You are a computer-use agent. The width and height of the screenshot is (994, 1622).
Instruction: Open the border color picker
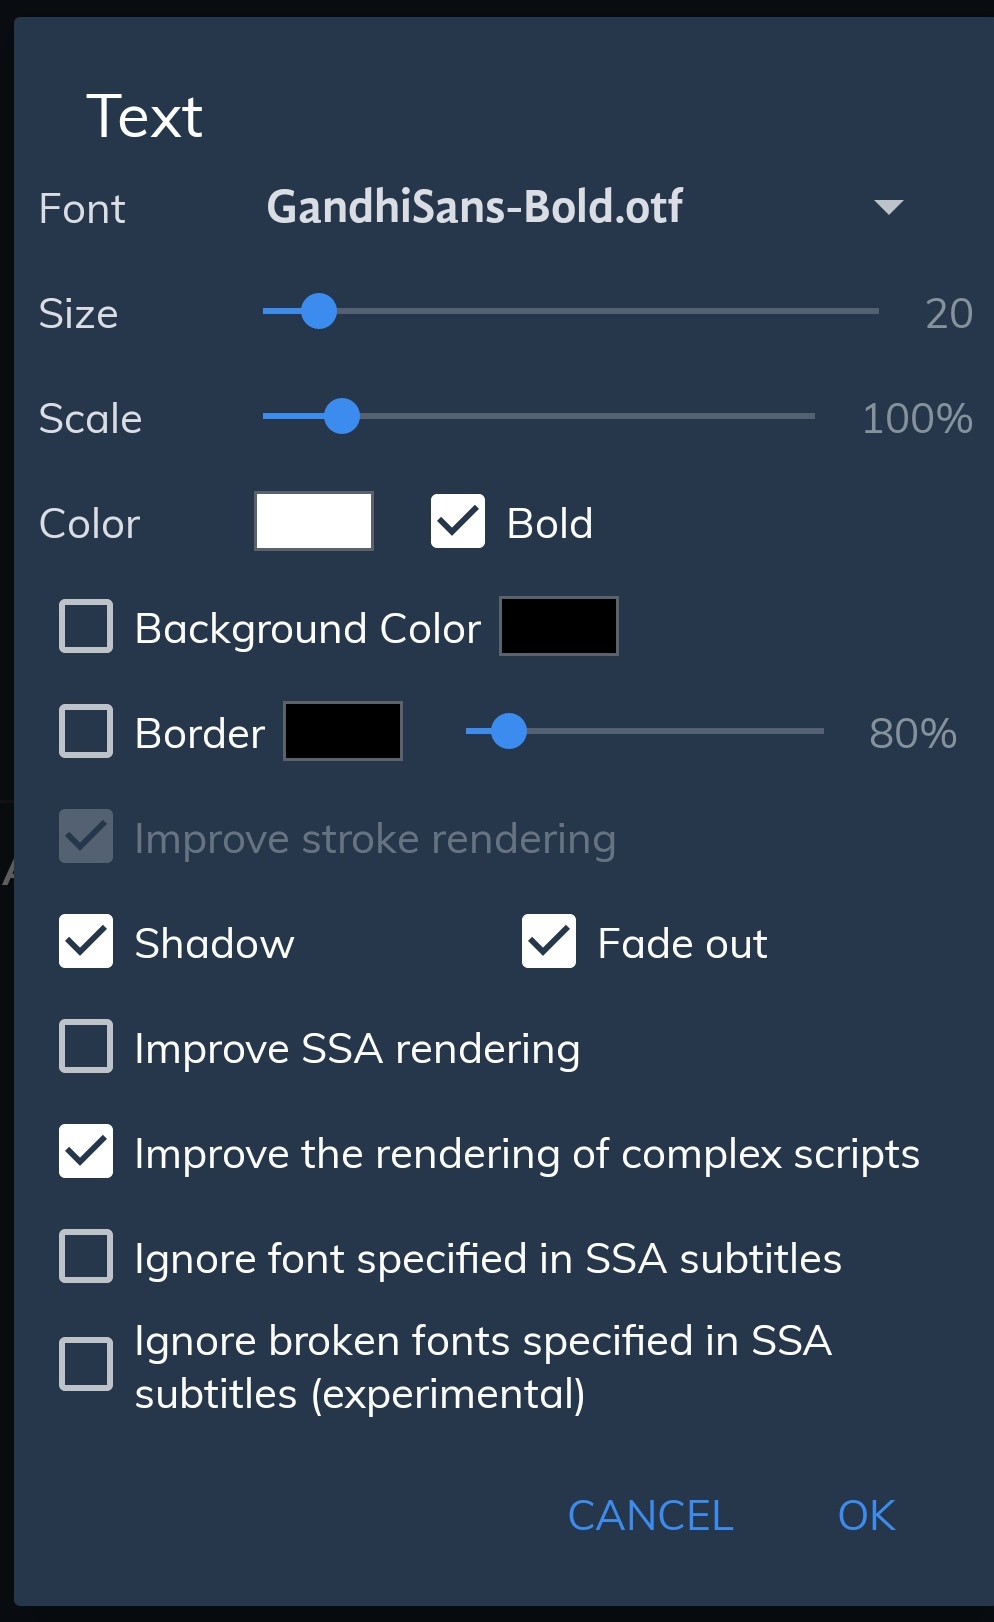pos(342,731)
